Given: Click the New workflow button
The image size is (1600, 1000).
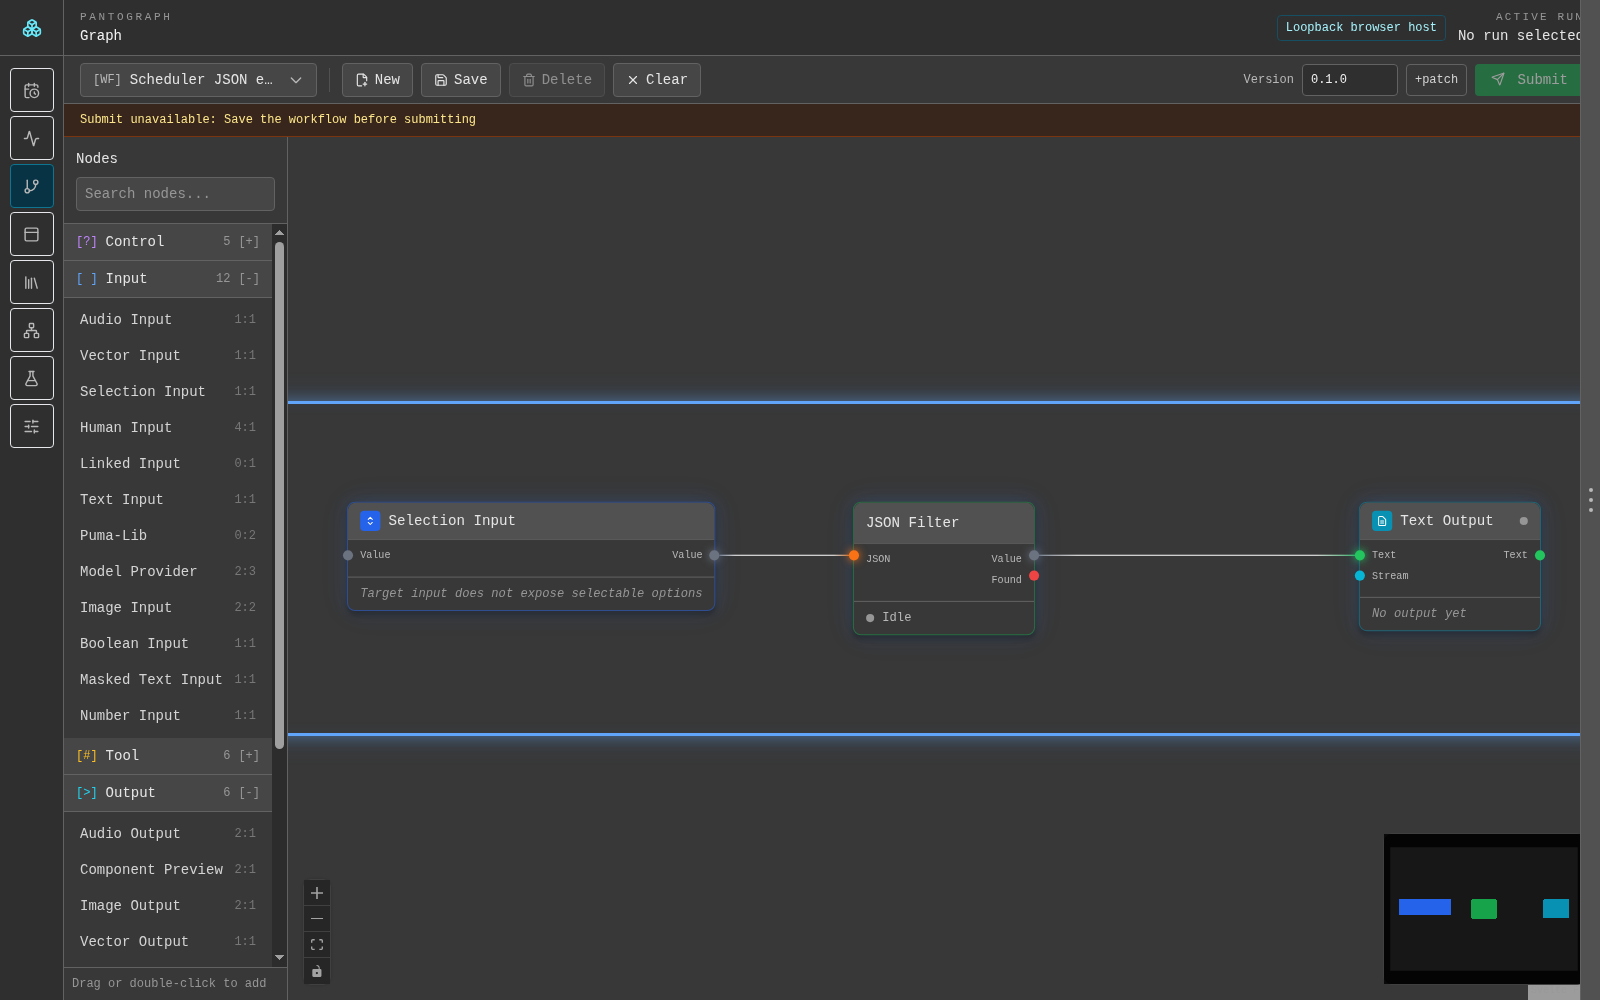Looking at the screenshot, I should click(377, 80).
